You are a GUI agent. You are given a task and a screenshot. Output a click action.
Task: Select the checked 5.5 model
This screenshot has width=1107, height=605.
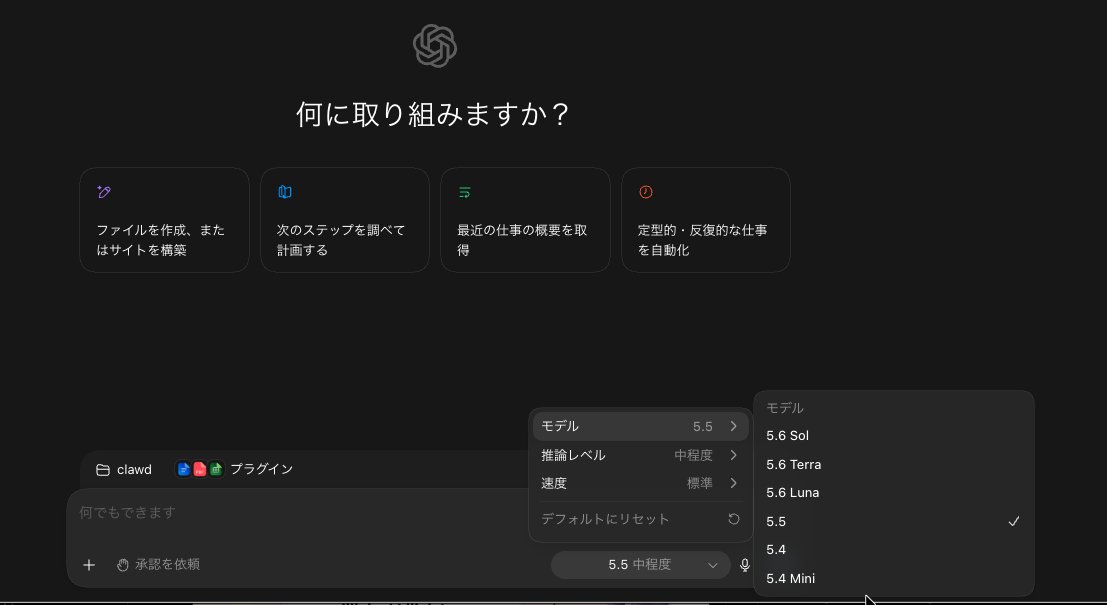(x=894, y=522)
